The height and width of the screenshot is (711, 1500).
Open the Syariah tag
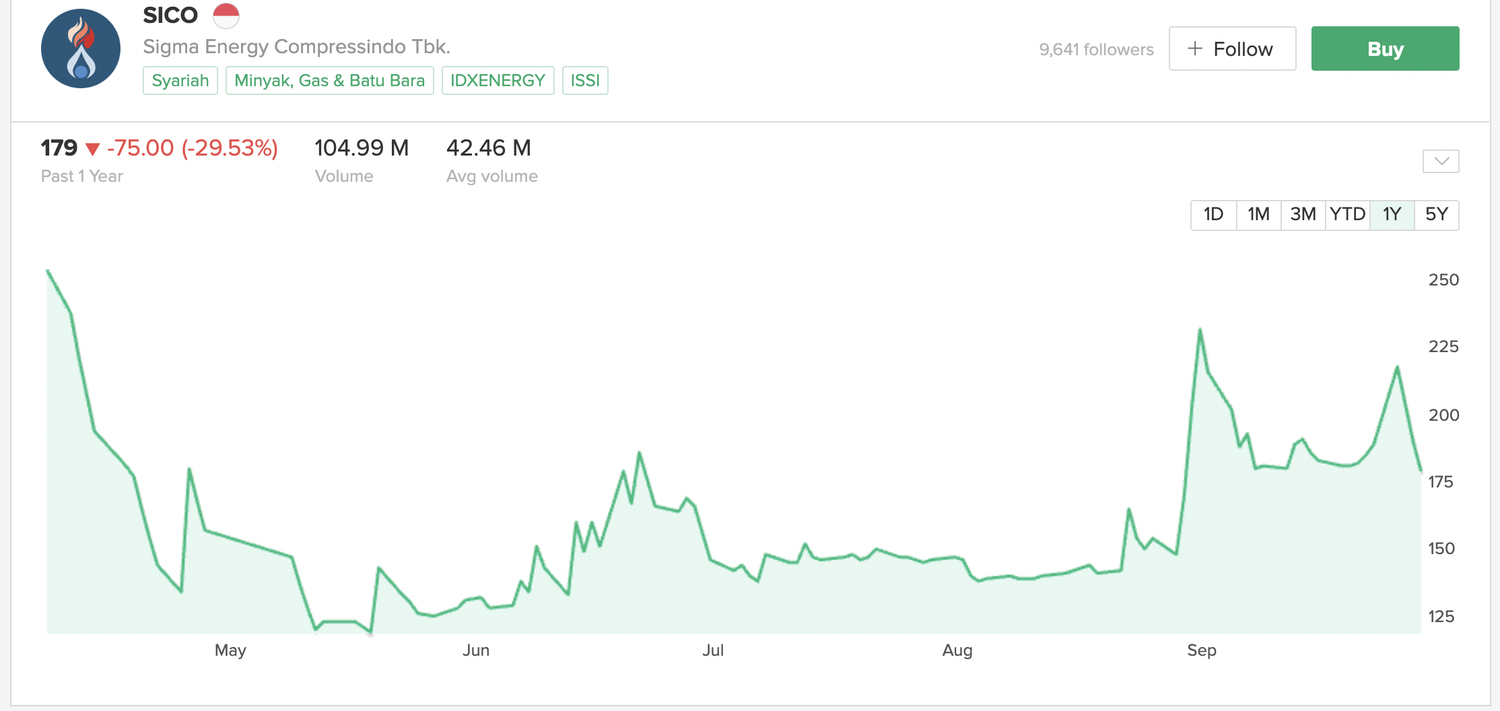click(180, 80)
